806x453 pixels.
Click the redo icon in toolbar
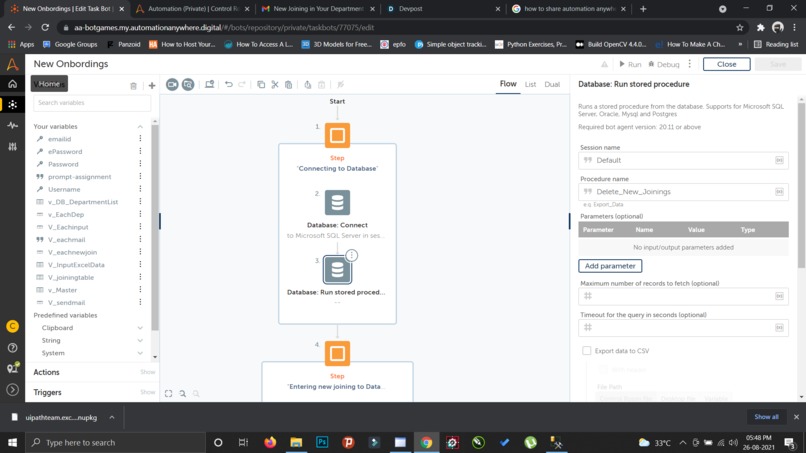[x=242, y=84]
